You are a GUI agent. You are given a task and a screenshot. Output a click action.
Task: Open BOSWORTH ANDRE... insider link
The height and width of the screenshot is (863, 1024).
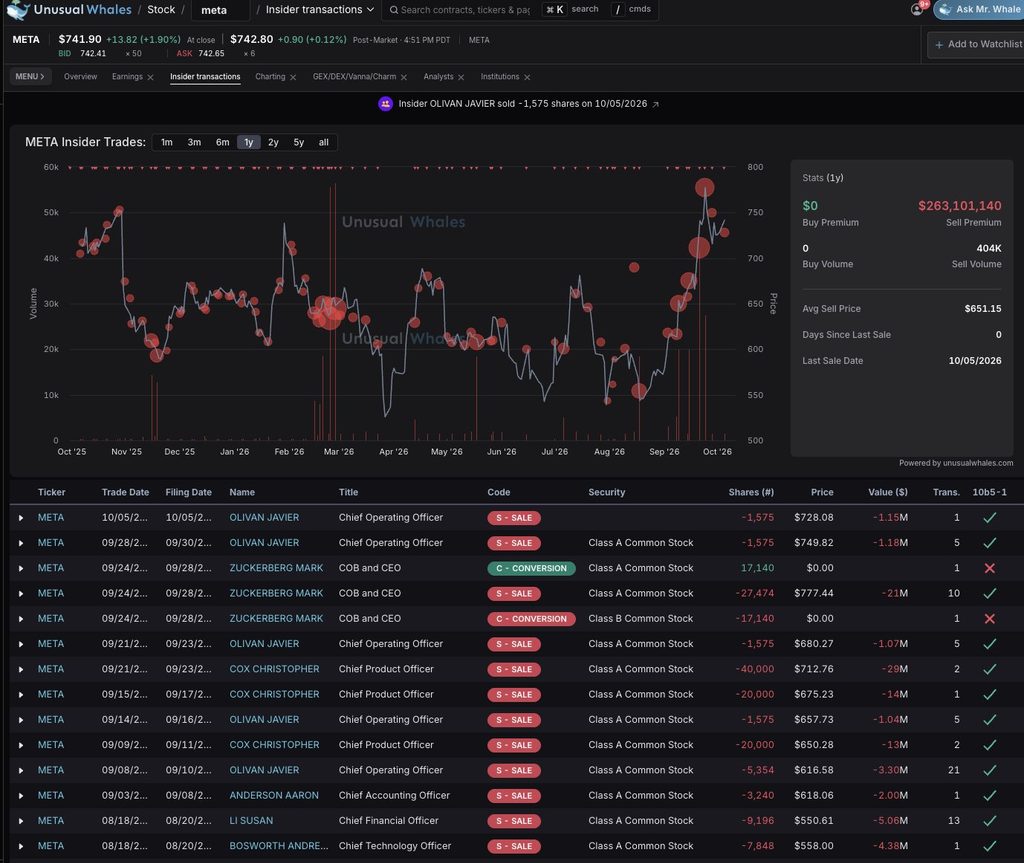(279, 845)
